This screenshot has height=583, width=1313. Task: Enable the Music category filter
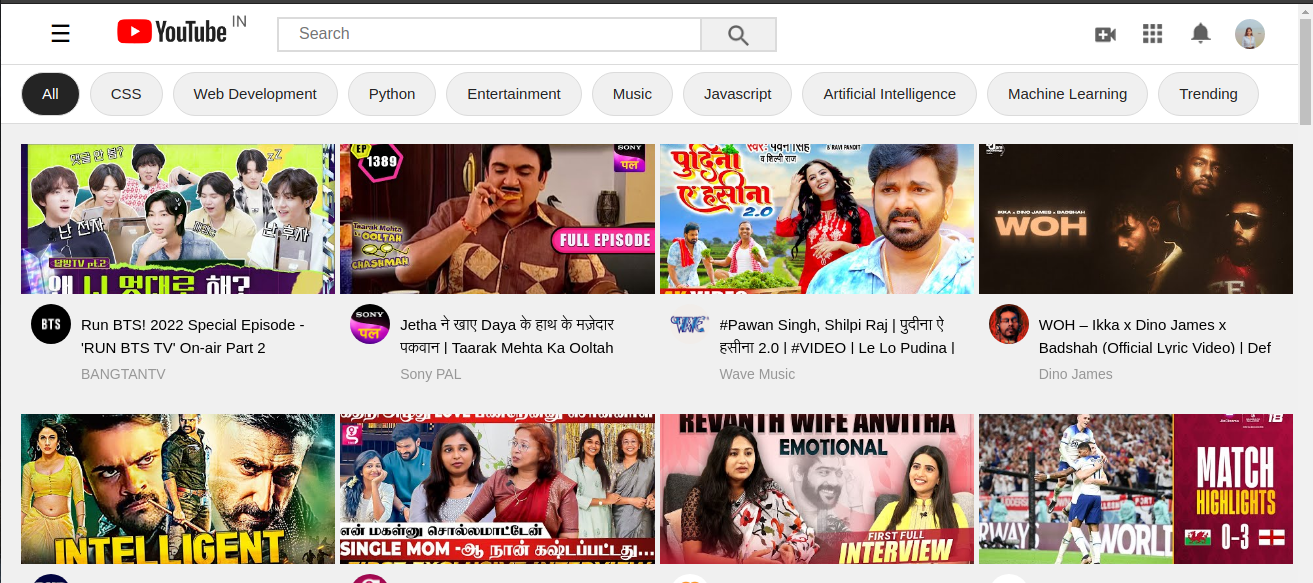click(x=632, y=93)
